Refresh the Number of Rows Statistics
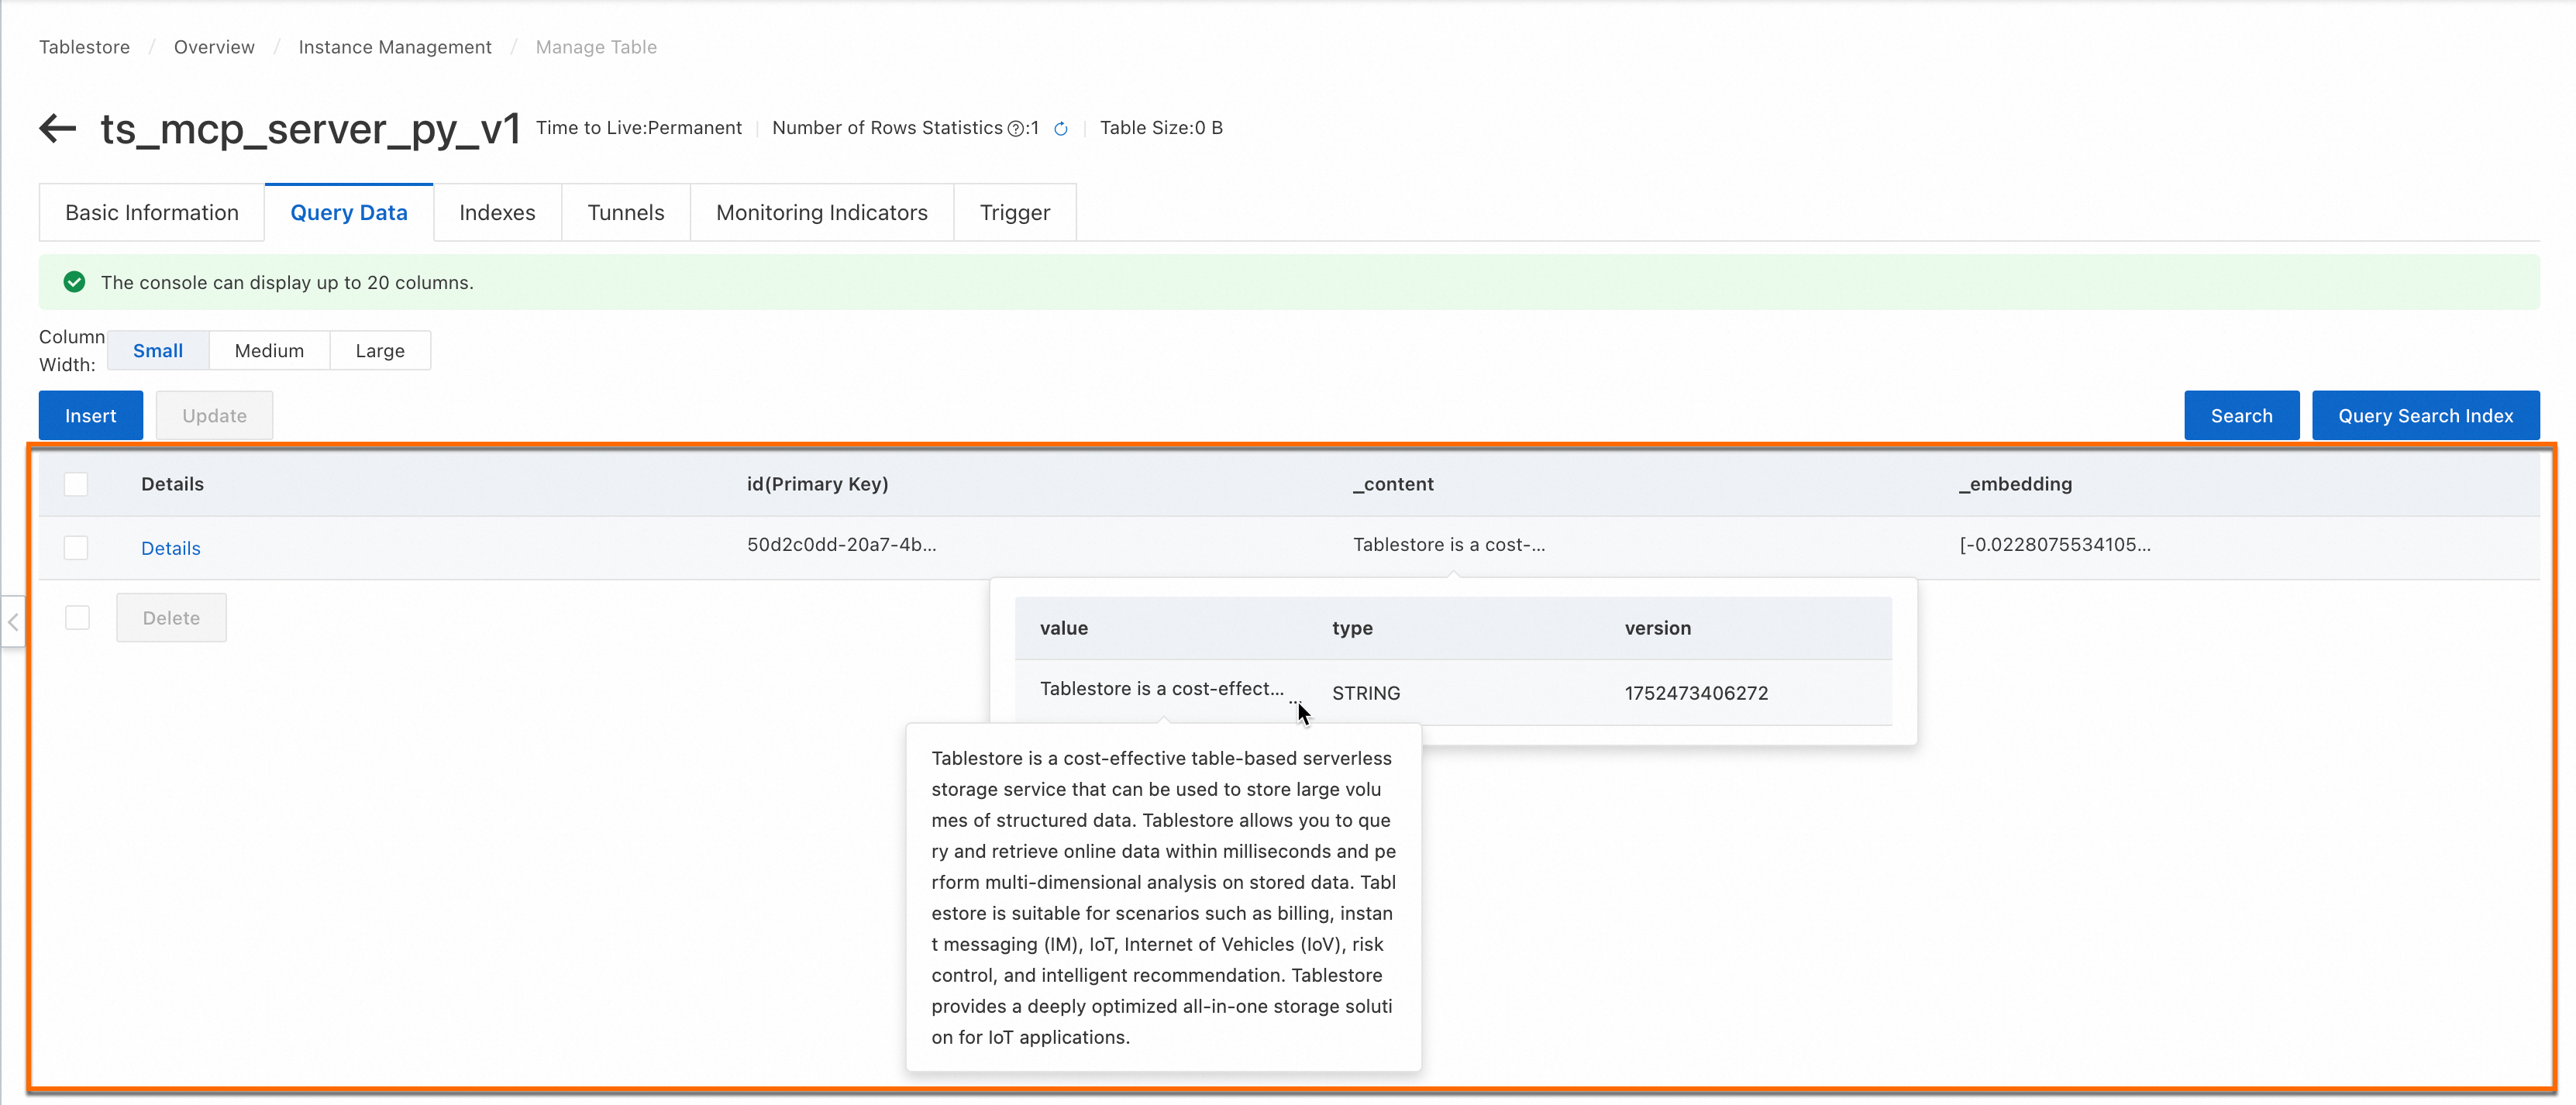Image resolution: width=2576 pixels, height=1105 pixels. [1061, 129]
